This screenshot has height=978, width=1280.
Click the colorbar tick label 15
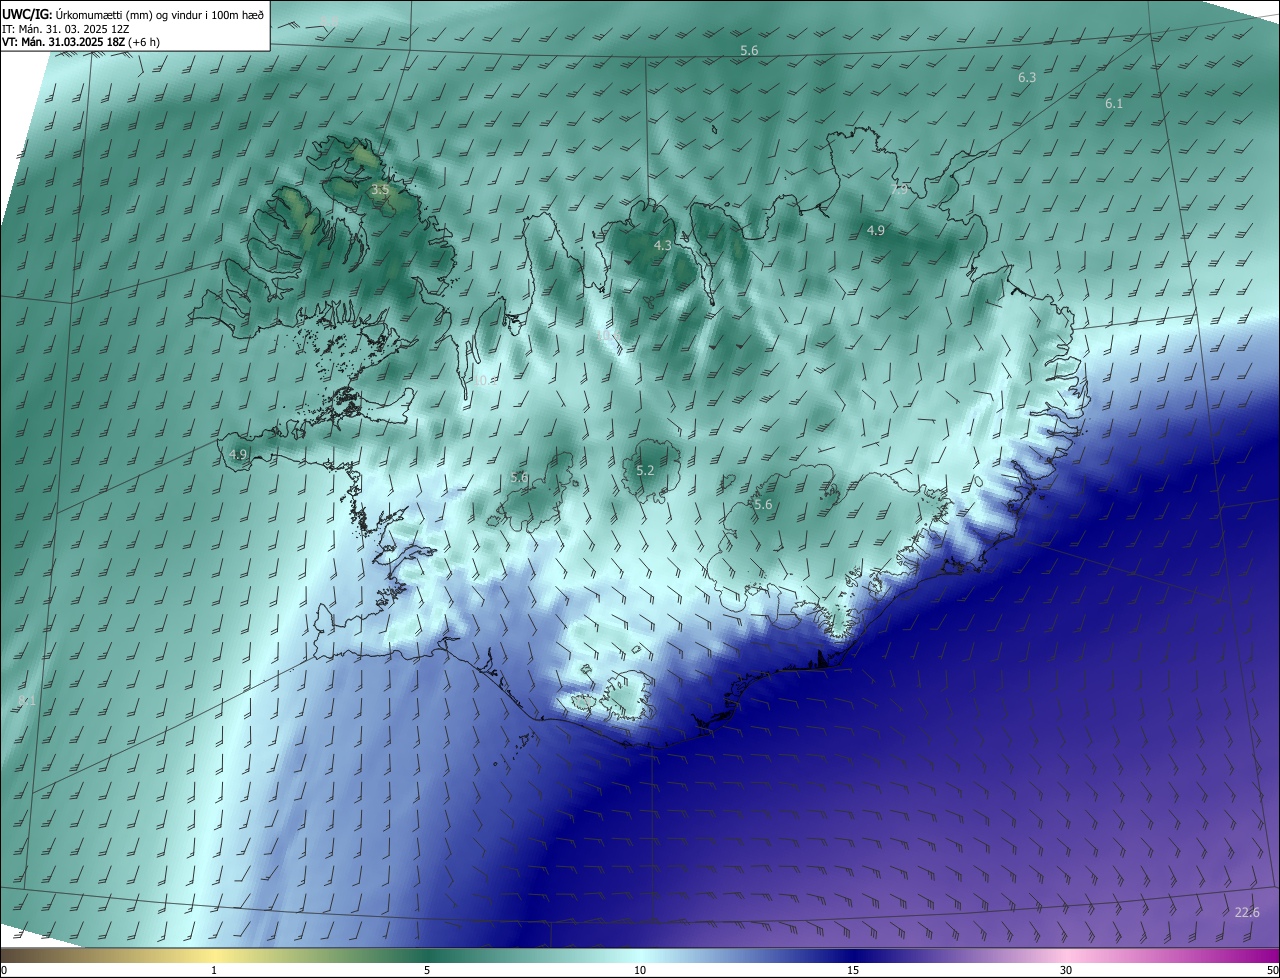tap(853, 970)
